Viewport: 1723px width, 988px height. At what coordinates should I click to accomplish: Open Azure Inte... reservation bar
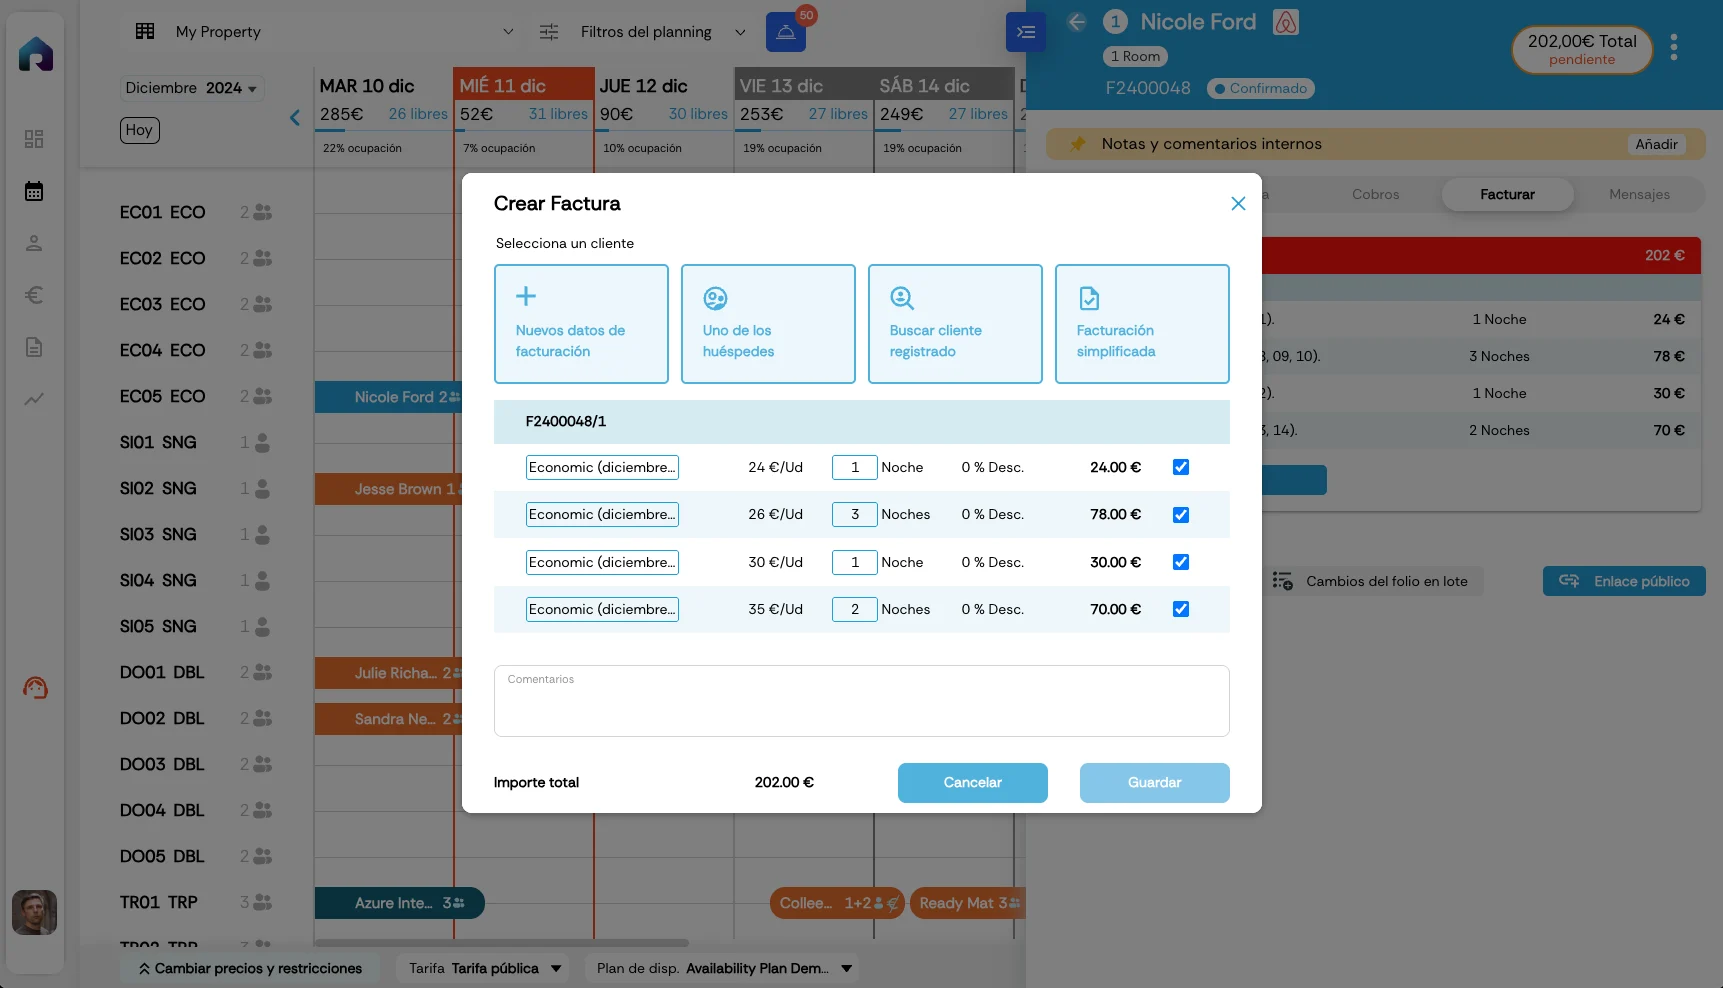[x=400, y=903]
